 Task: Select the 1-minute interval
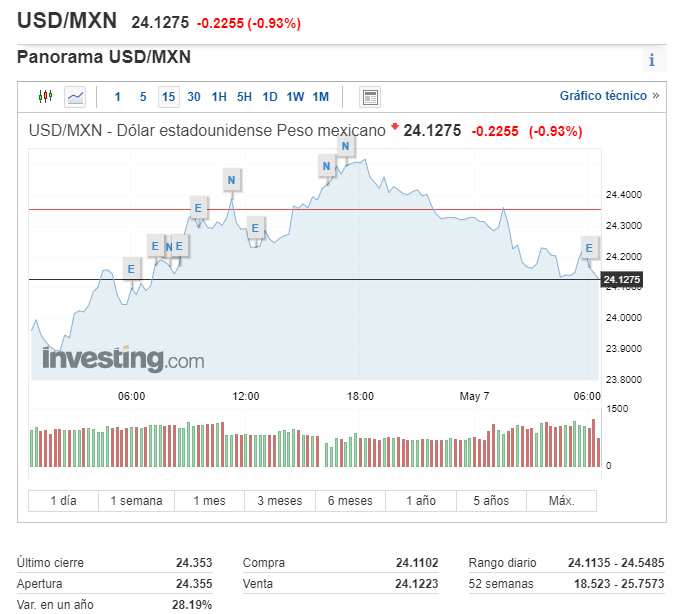117,97
